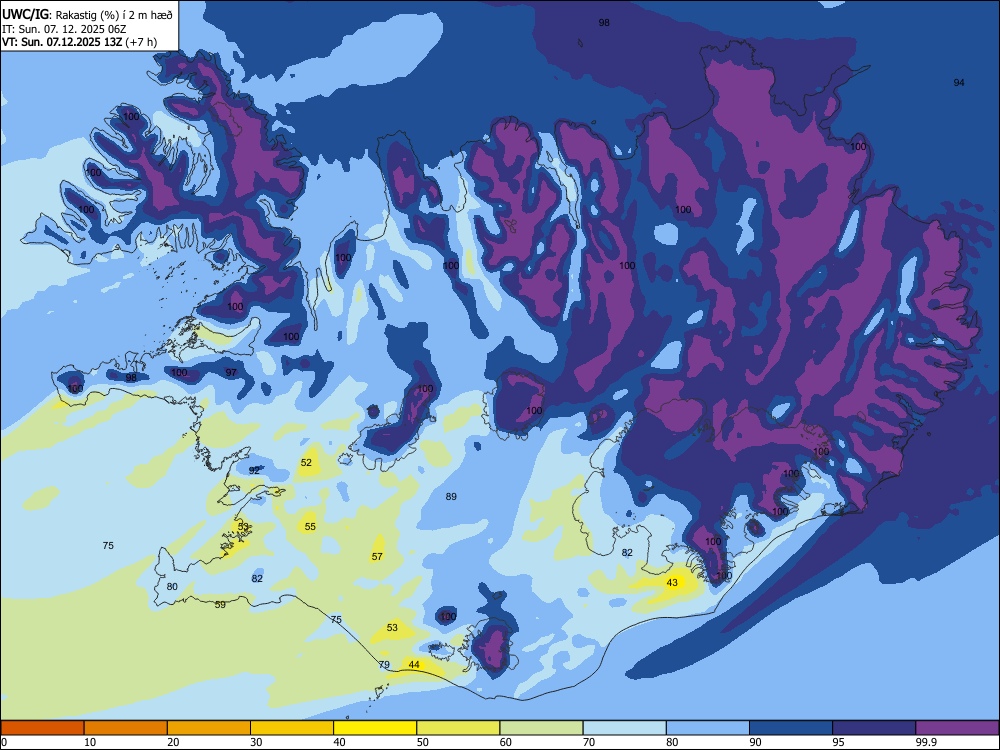This screenshot has width=1000, height=750.
Task: Select the legend scale label 40
Action: tap(339, 742)
